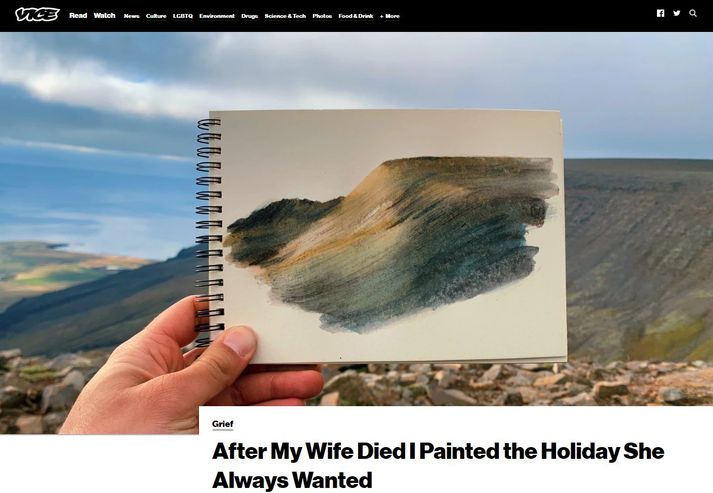Go to Photos section

tap(322, 16)
